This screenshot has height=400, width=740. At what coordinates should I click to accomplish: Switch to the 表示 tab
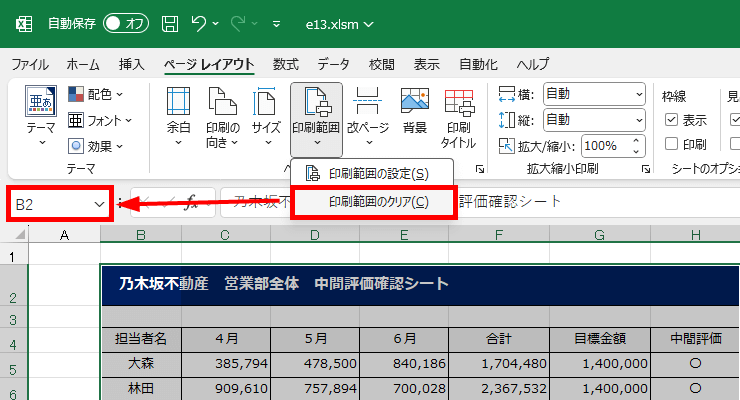click(x=427, y=64)
